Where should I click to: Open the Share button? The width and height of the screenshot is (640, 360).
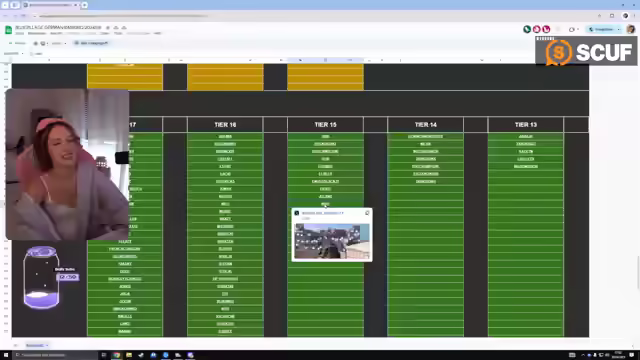click(x=601, y=29)
